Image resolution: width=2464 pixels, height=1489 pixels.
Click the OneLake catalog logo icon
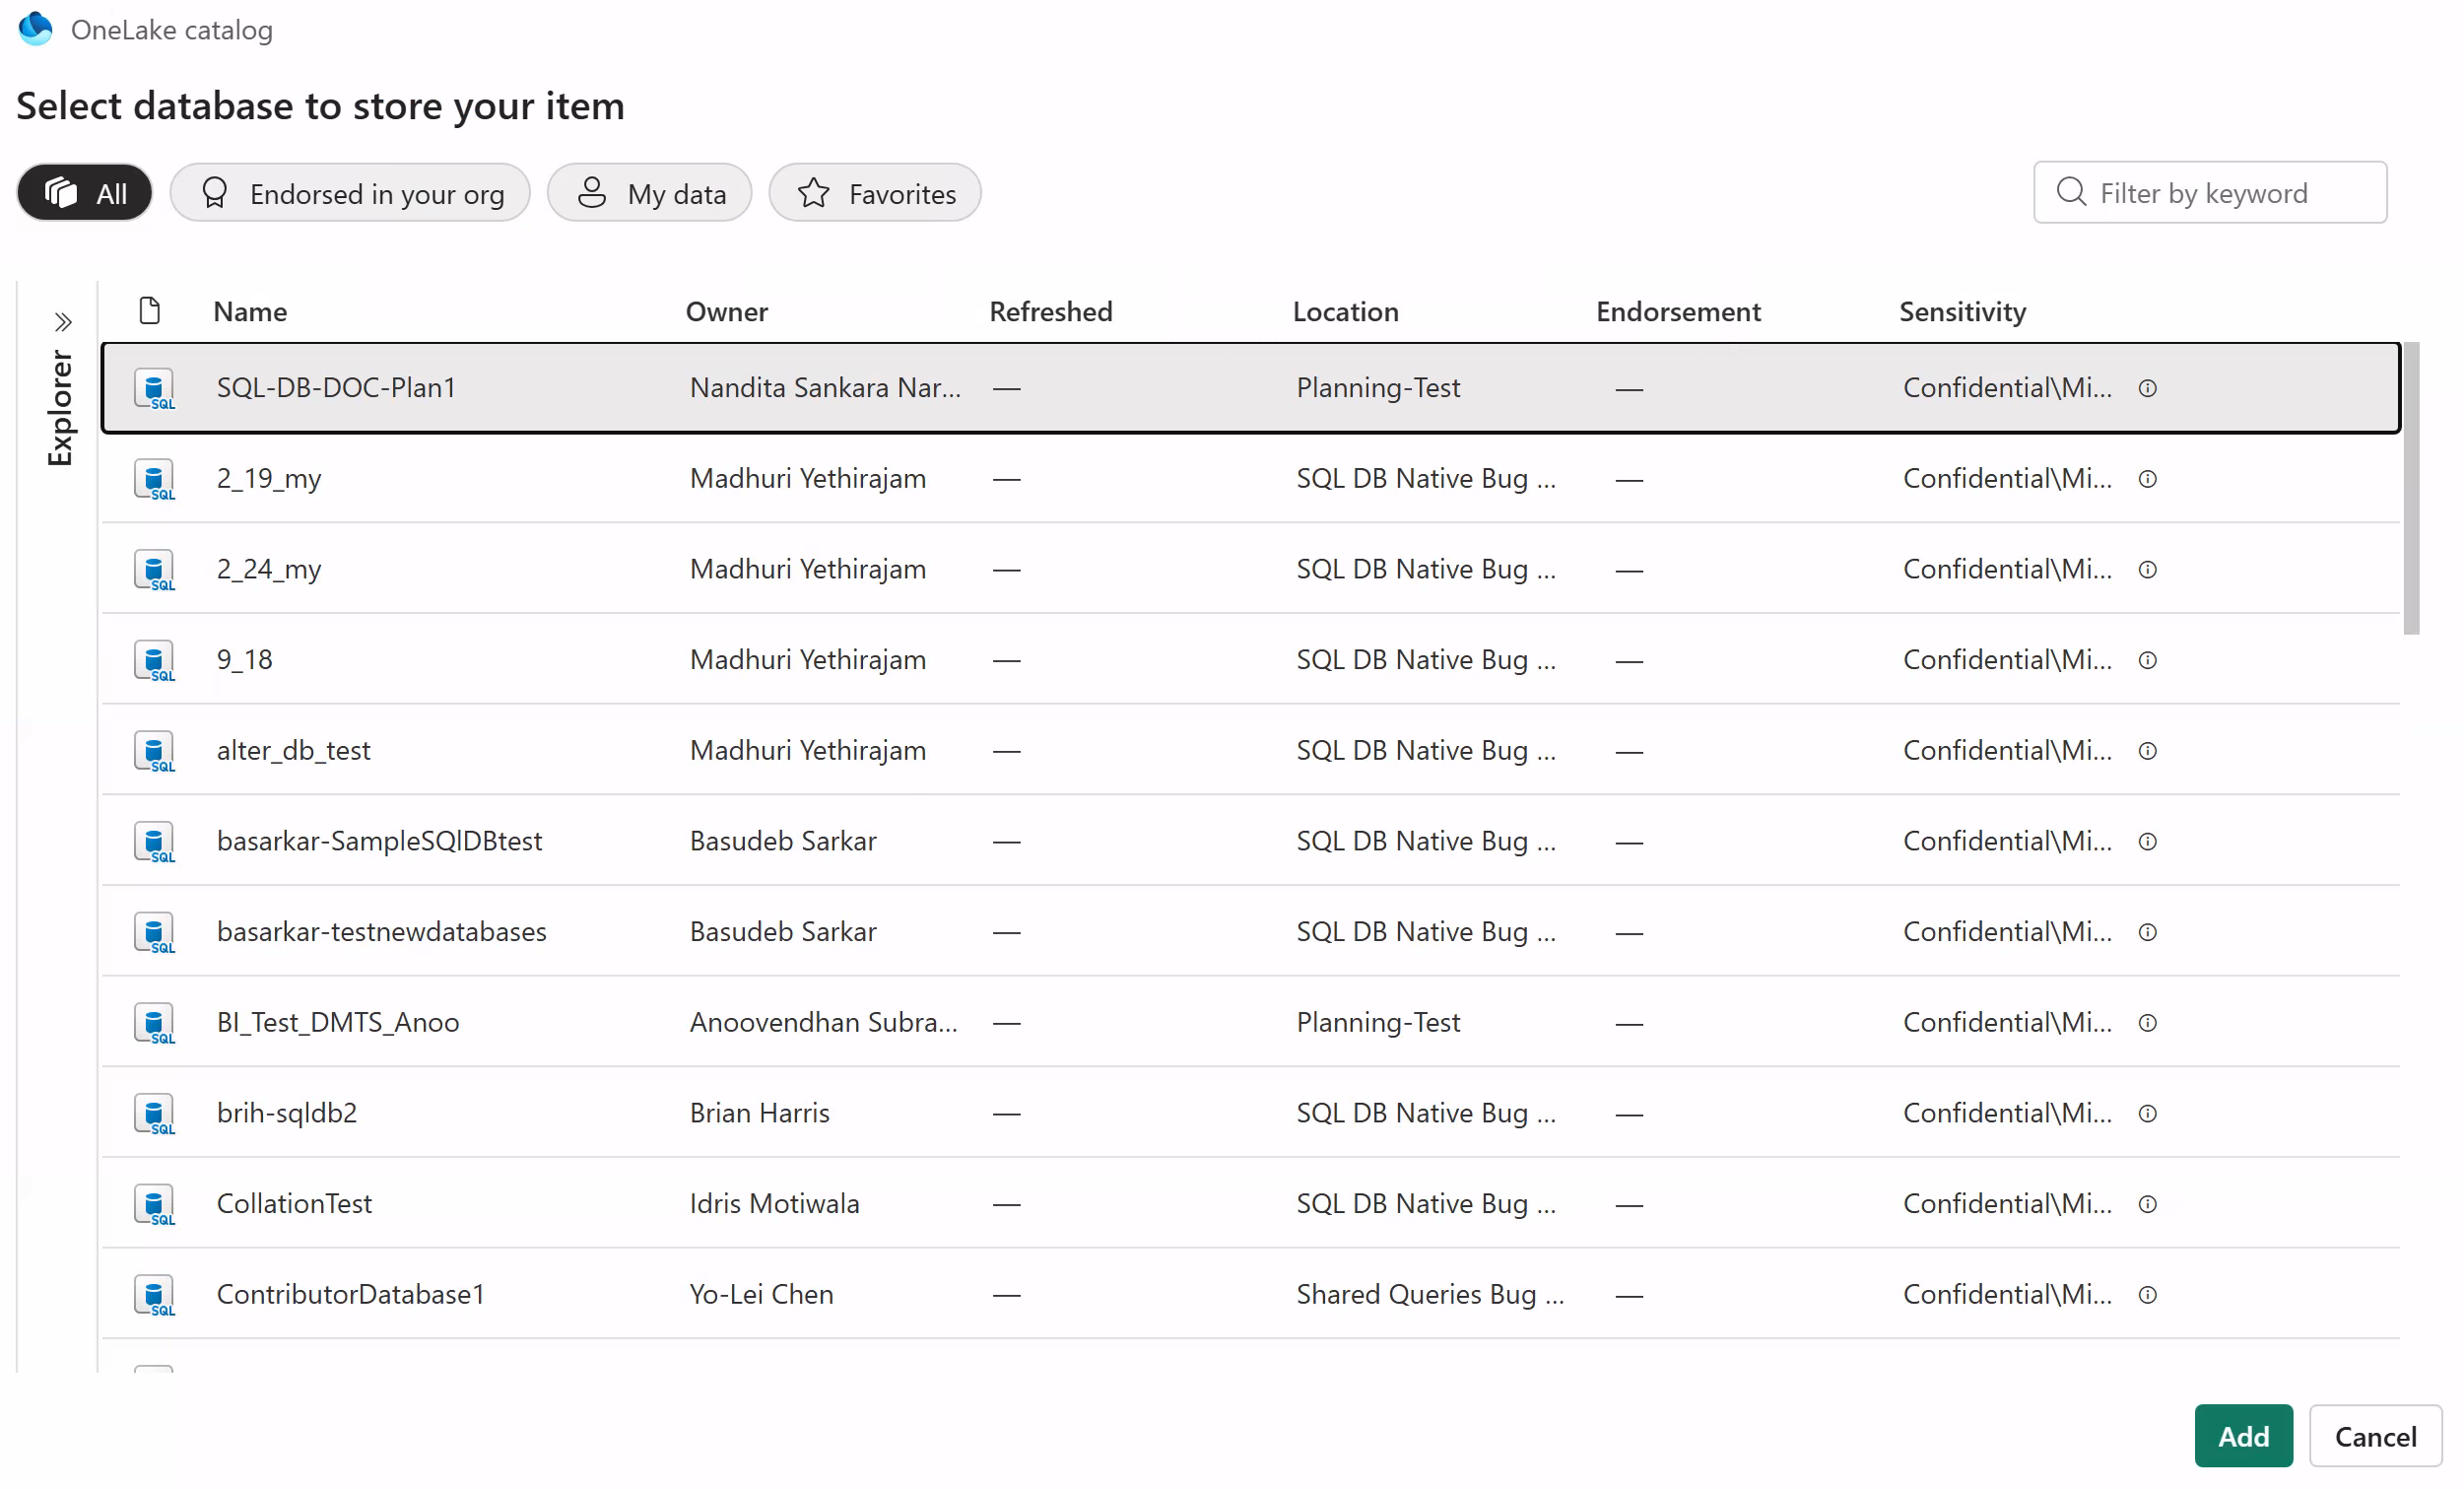pyautogui.click(x=36, y=29)
